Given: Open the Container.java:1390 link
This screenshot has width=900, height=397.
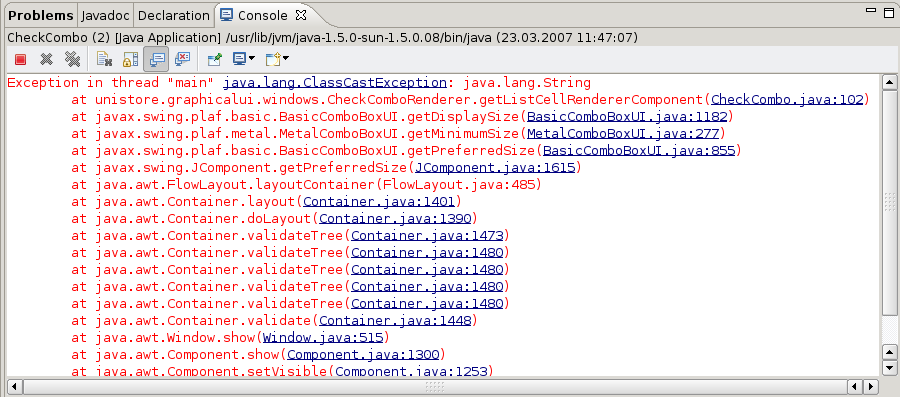Looking at the screenshot, I should coord(395,219).
